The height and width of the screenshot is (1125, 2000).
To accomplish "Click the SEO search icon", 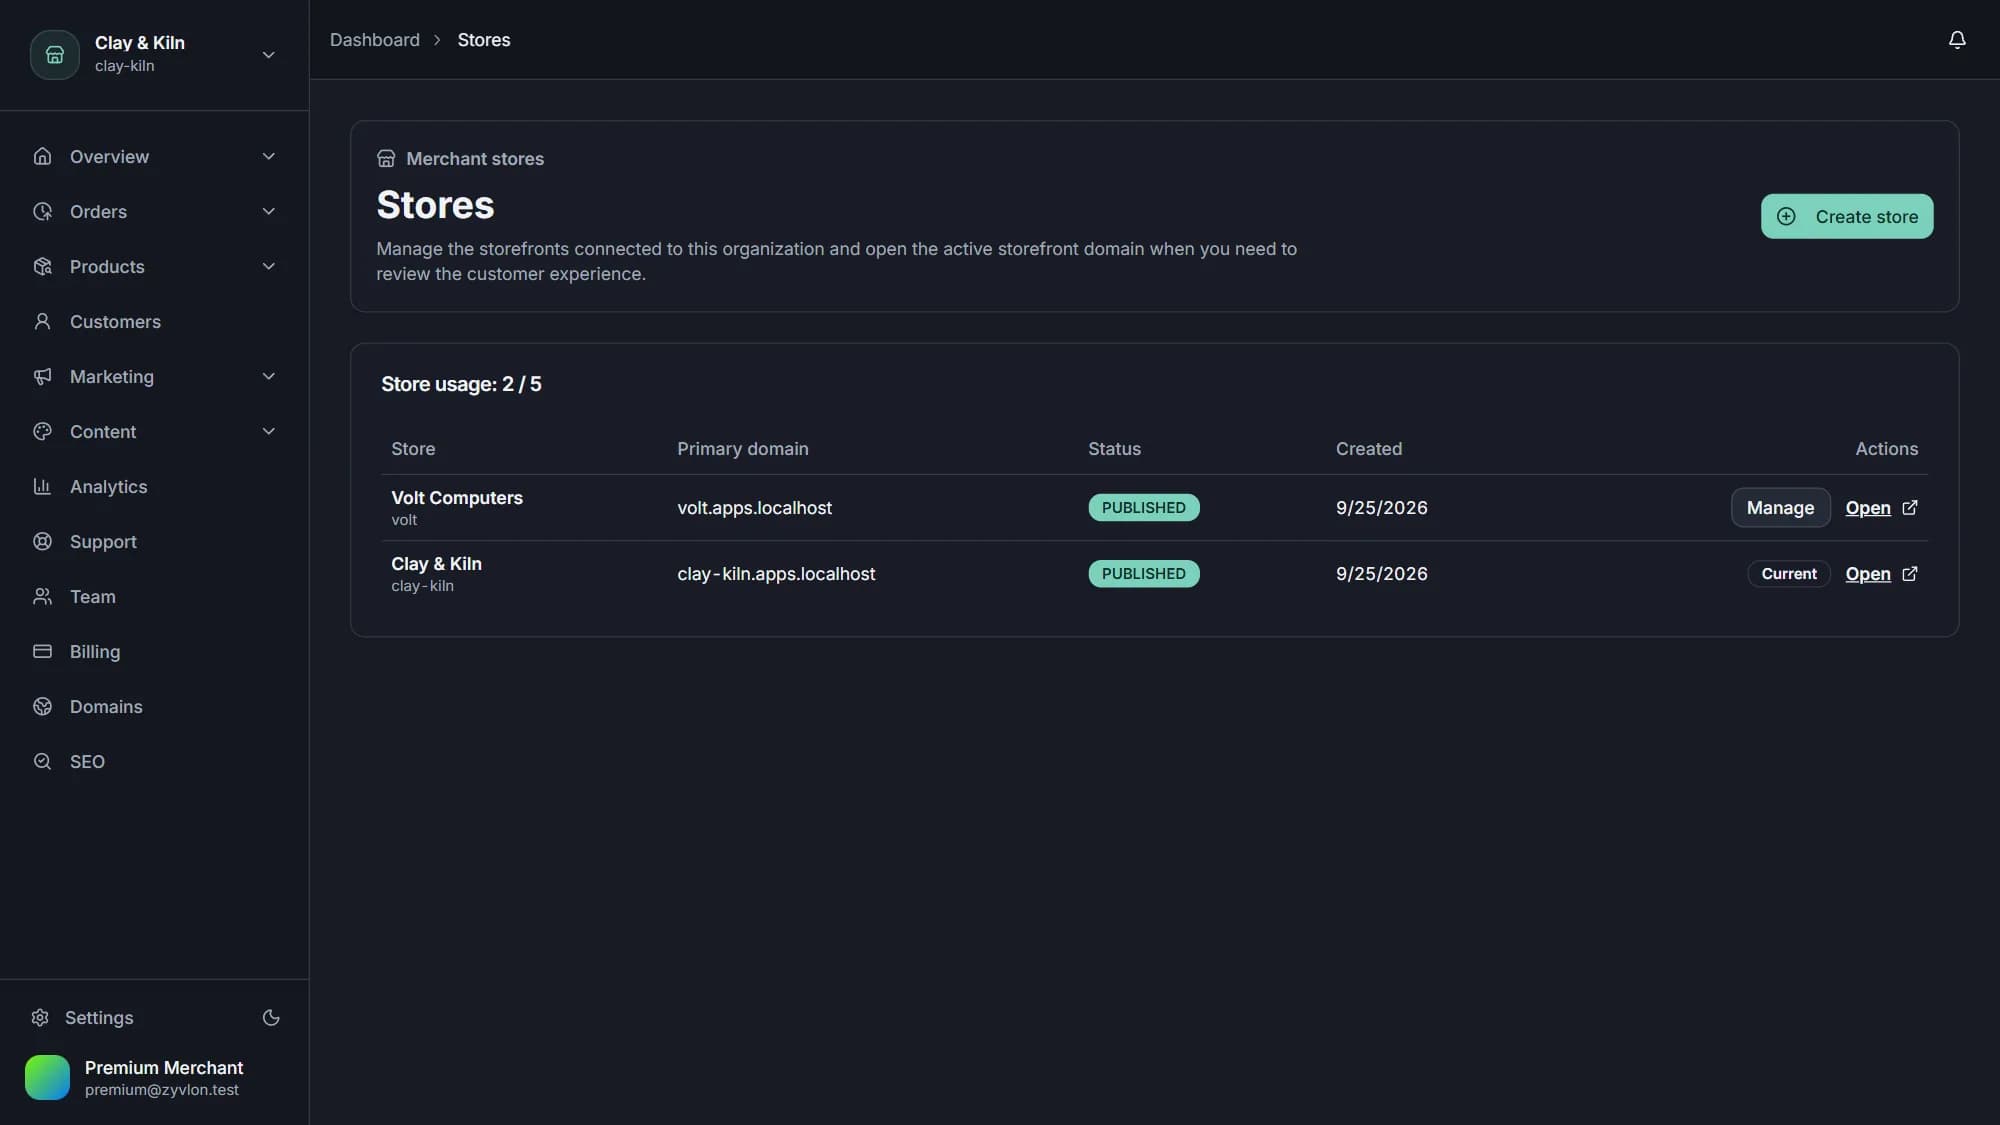I will tap(42, 761).
